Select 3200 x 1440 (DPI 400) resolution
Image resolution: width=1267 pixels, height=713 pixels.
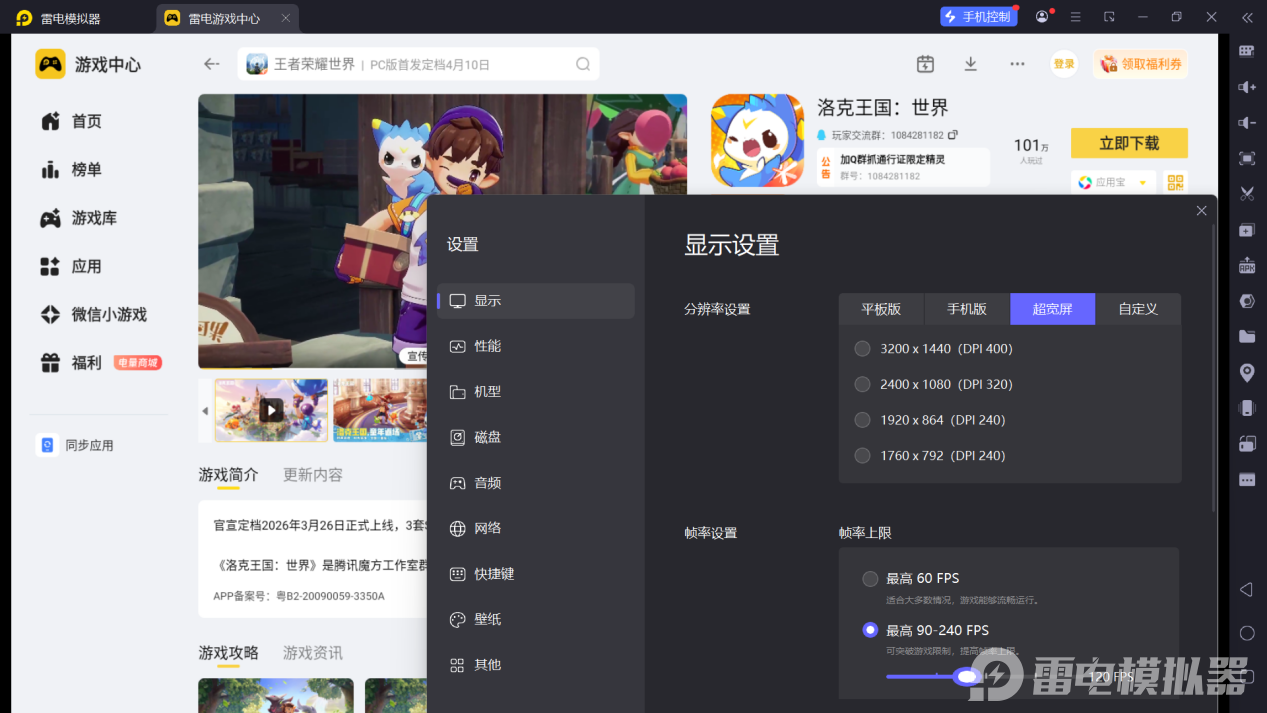(863, 349)
